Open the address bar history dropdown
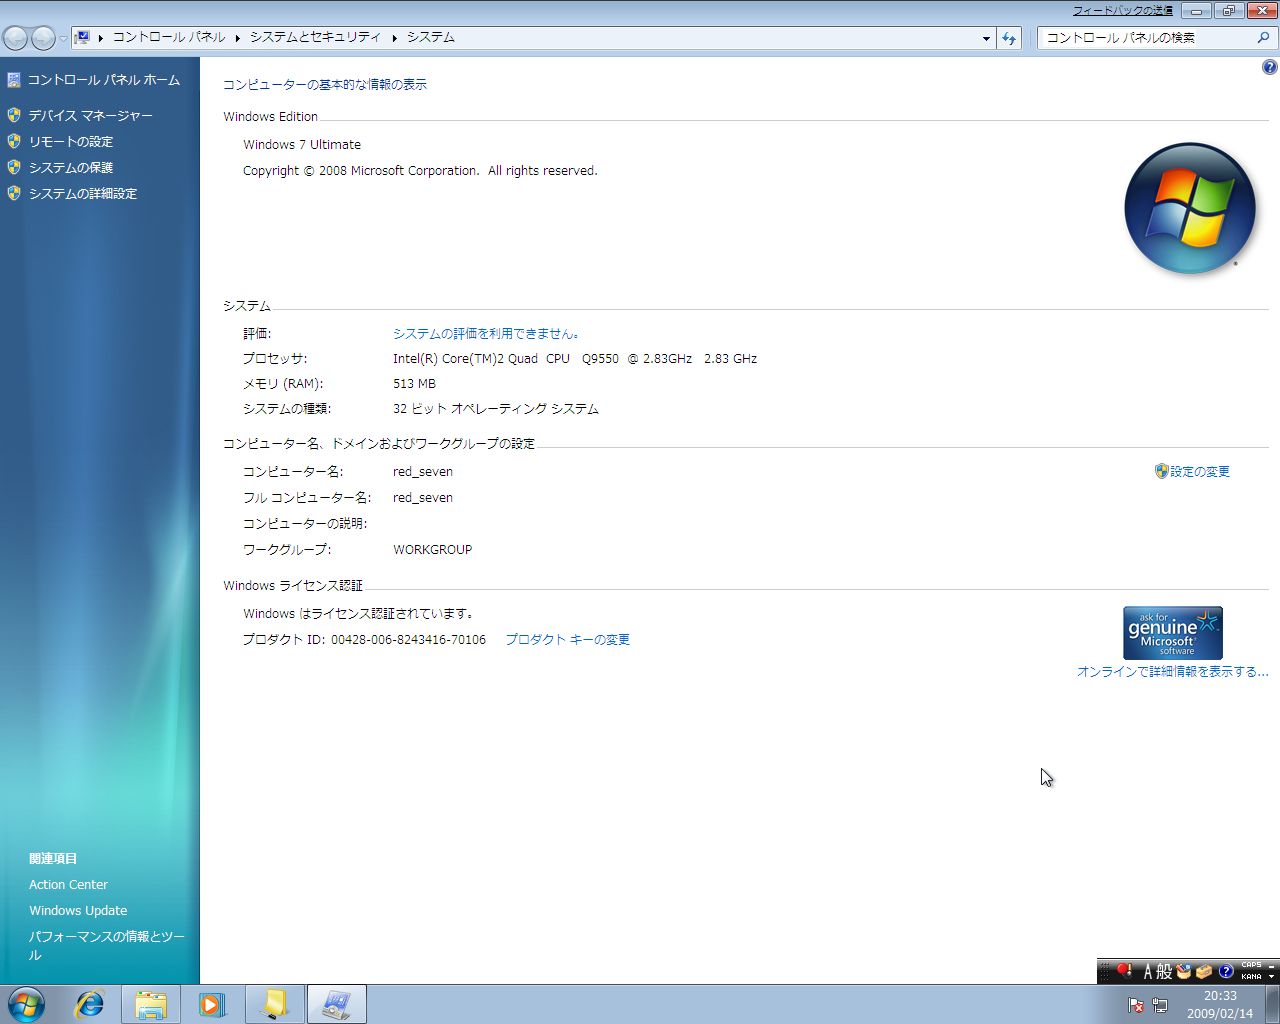 pyautogui.click(x=986, y=38)
